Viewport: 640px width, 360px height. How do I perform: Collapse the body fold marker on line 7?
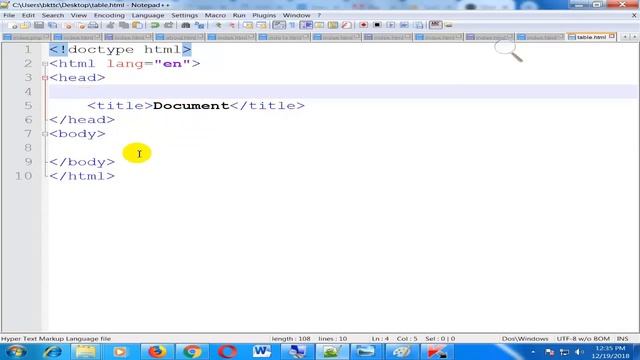click(45, 134)
